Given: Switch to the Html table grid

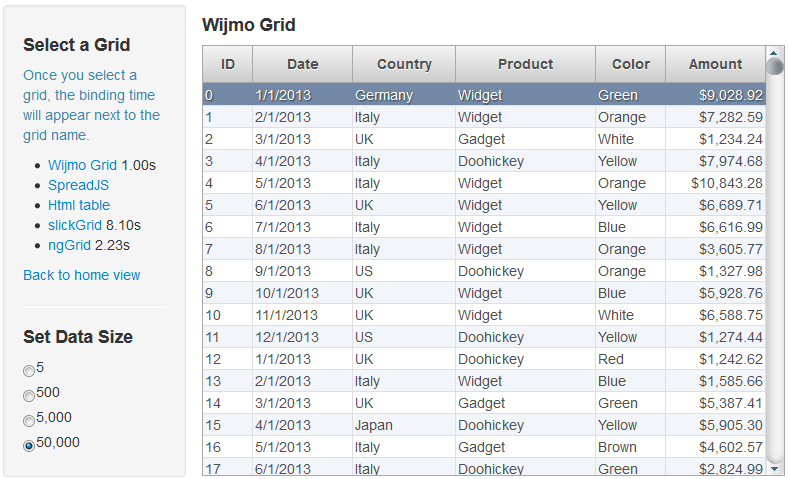Looking at the screenshot, I should point(79,205).
